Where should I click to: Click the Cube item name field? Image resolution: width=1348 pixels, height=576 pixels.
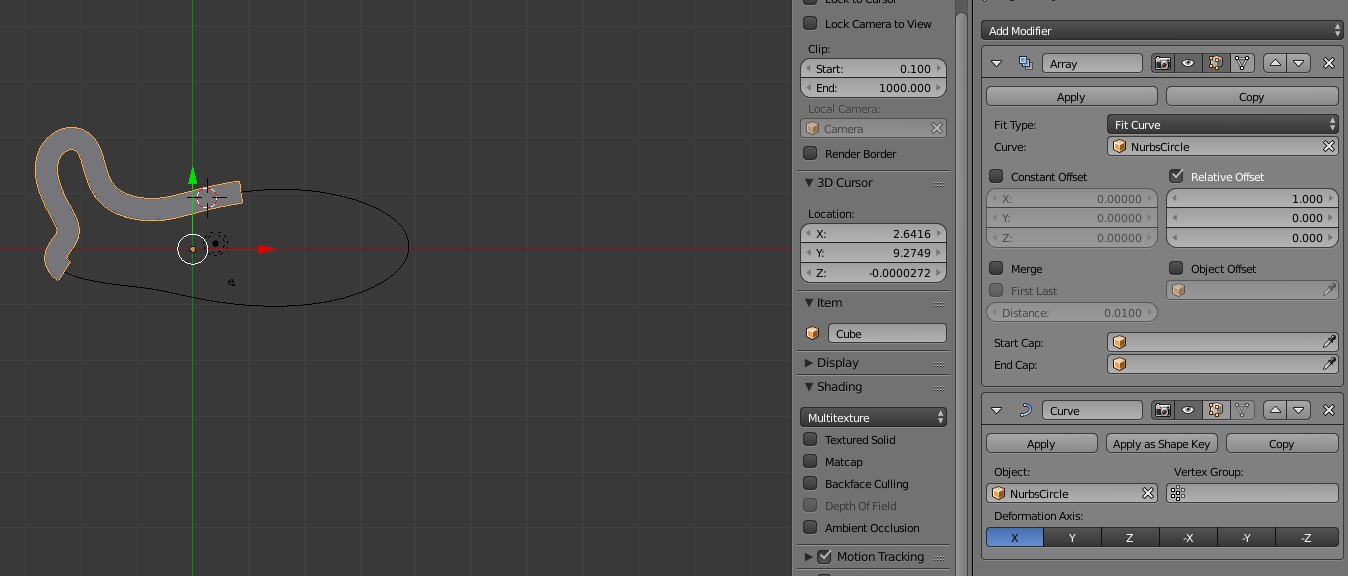click(x=887, y=334)
